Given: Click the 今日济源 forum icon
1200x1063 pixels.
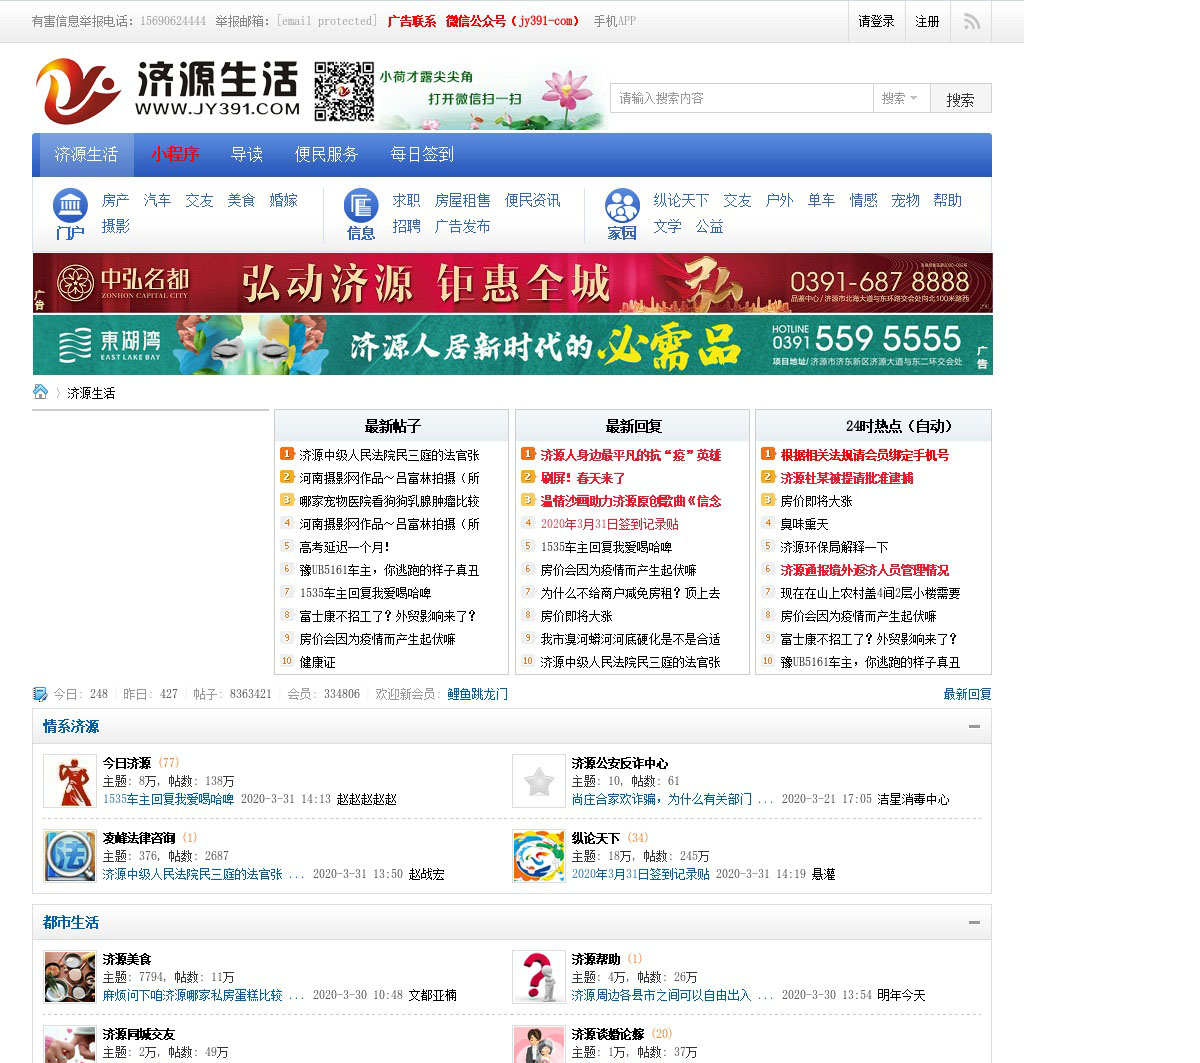Looking at the screenshot, I should pyautogui.click(x=69, y=781).
